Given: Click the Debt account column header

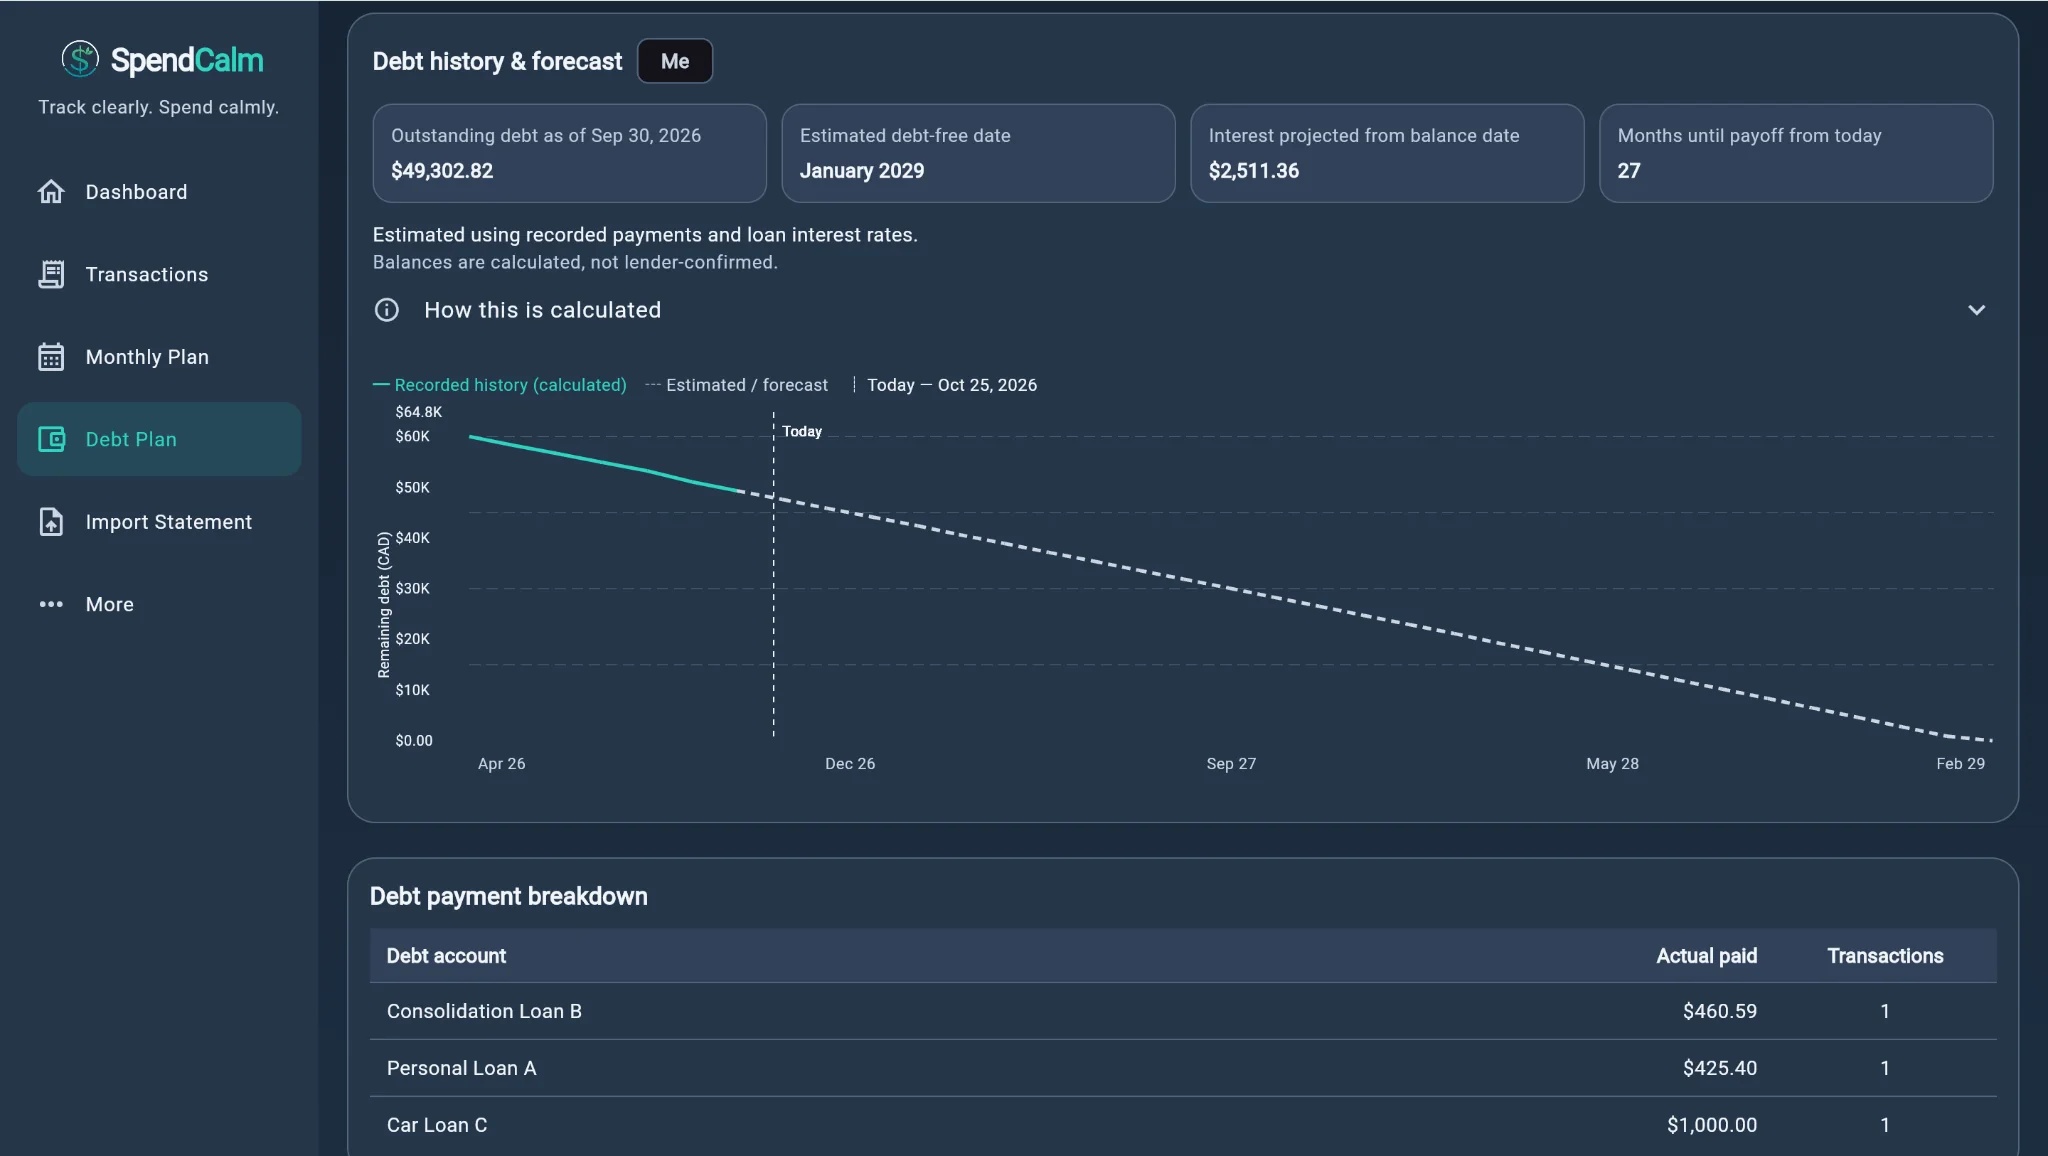Looking at the screenshot, I should coord(446,955).
